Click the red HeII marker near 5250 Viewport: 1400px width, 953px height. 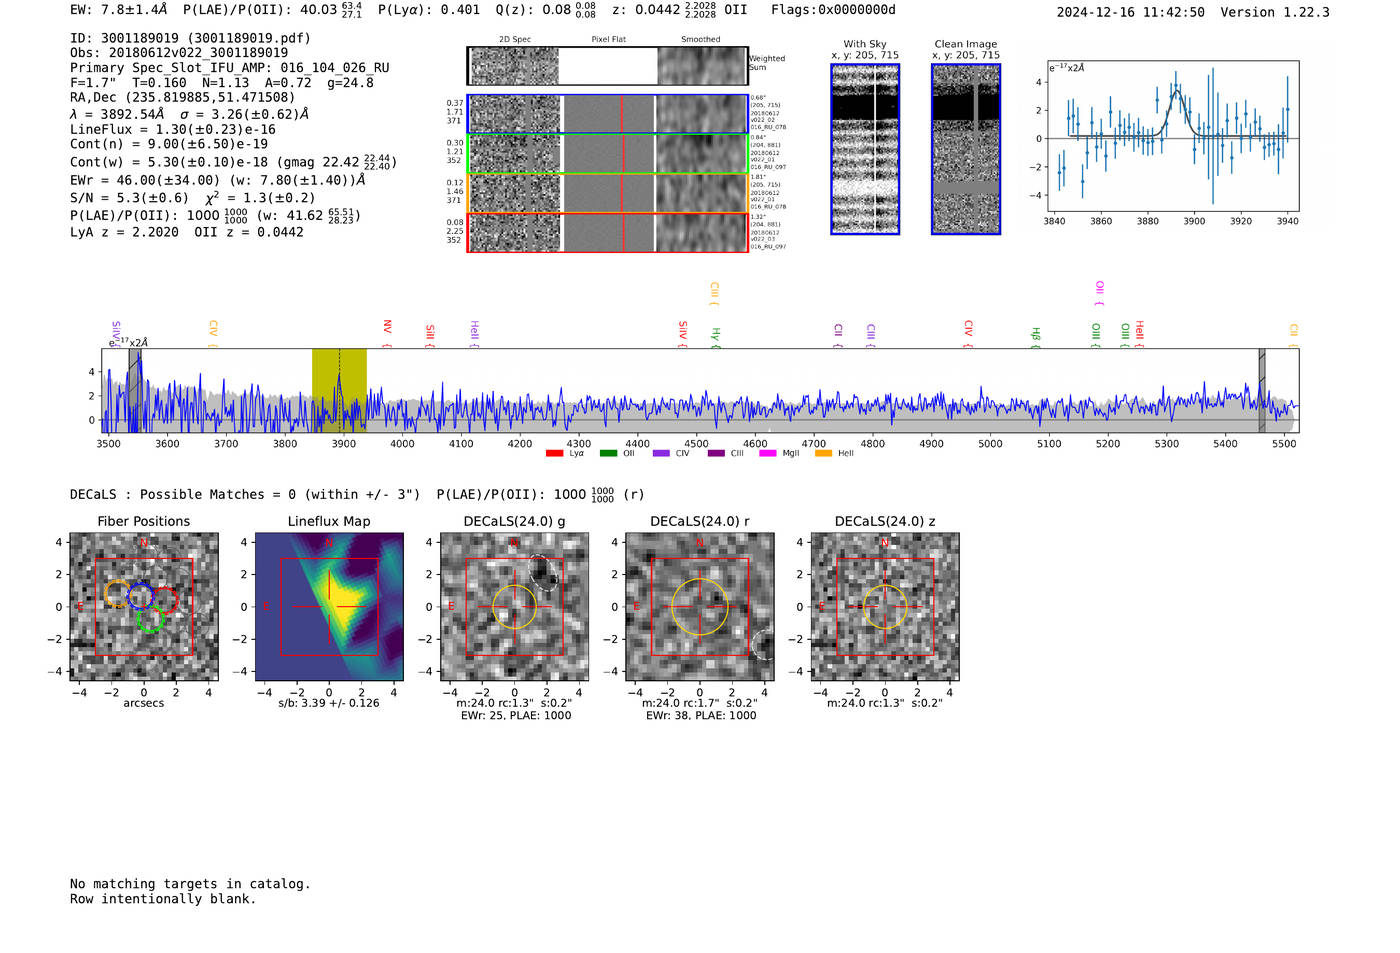coord(1139,334)
